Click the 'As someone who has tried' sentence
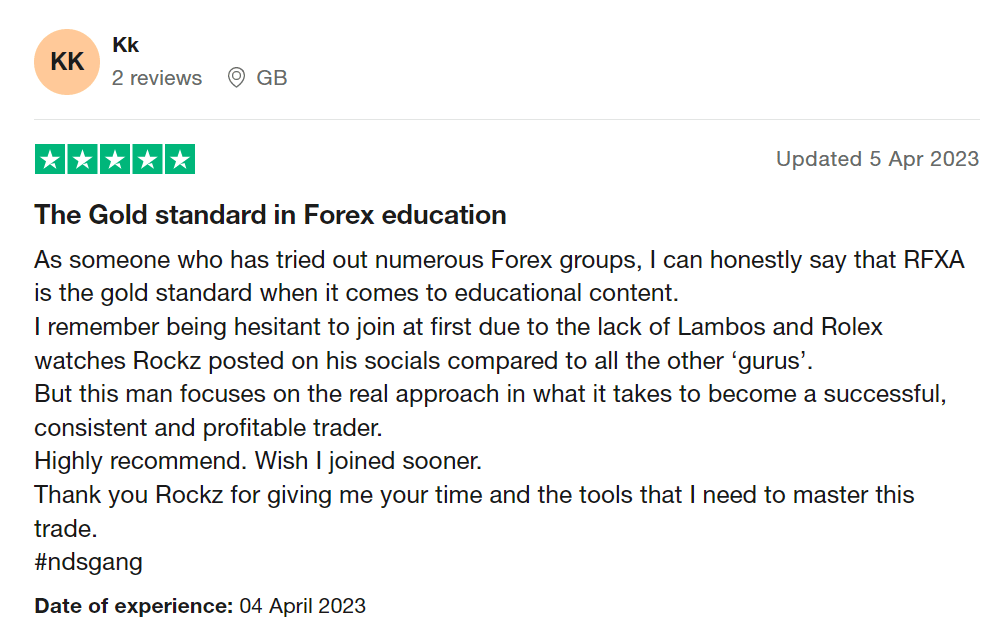This screenshot has height=636, width=1008. [x=498, y=260]
